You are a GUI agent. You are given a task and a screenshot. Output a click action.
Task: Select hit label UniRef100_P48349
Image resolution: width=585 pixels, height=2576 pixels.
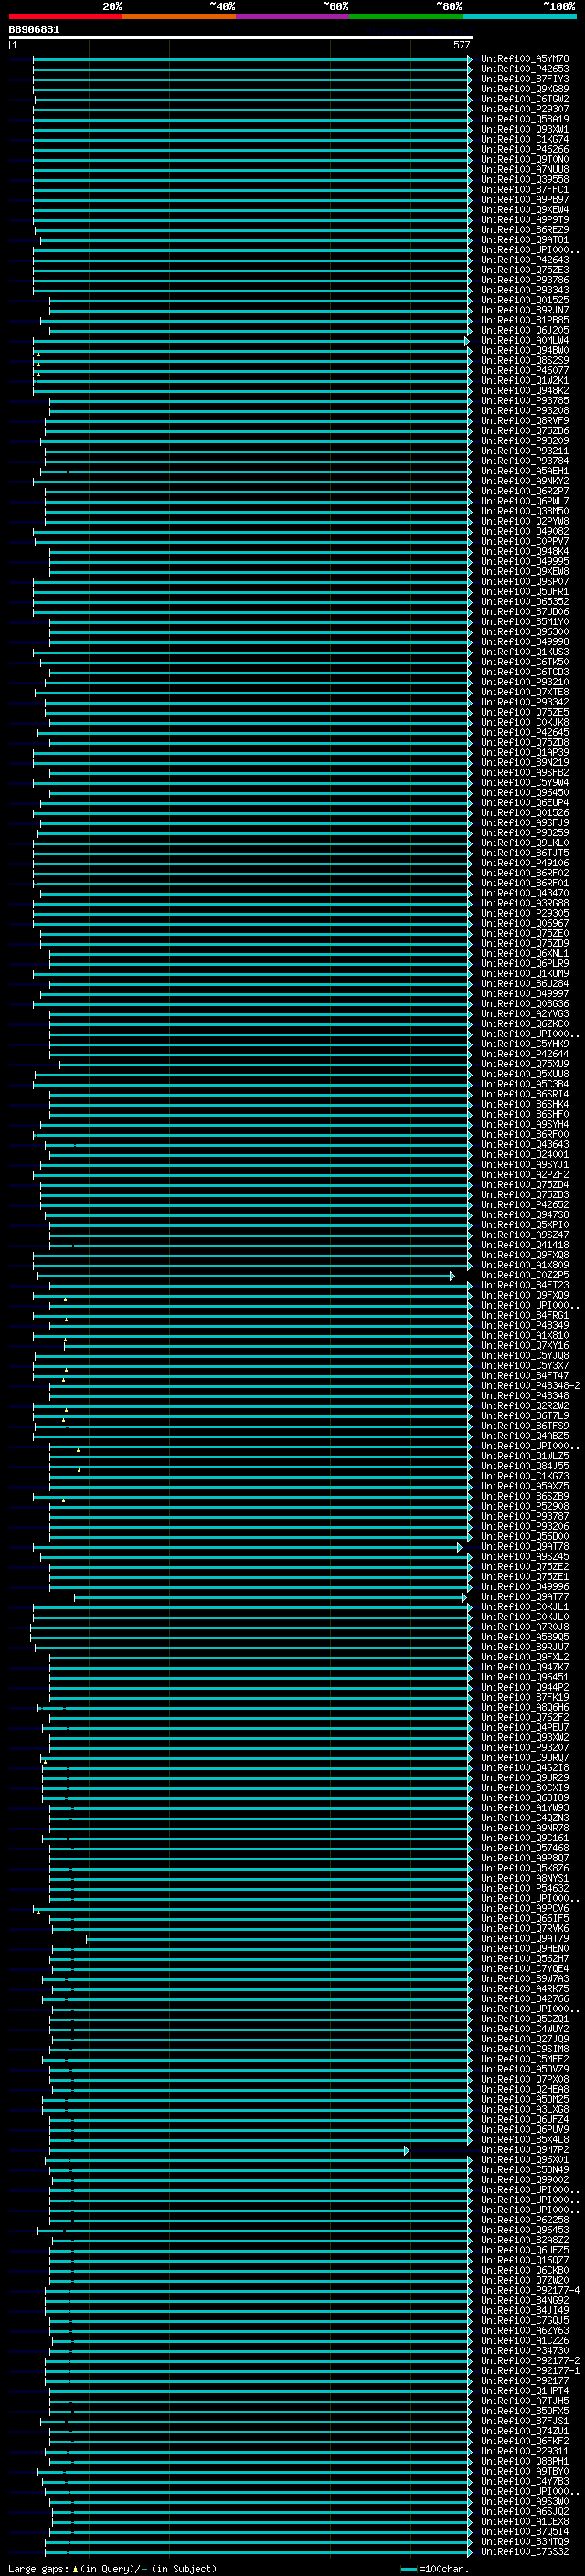(525, 1325)
